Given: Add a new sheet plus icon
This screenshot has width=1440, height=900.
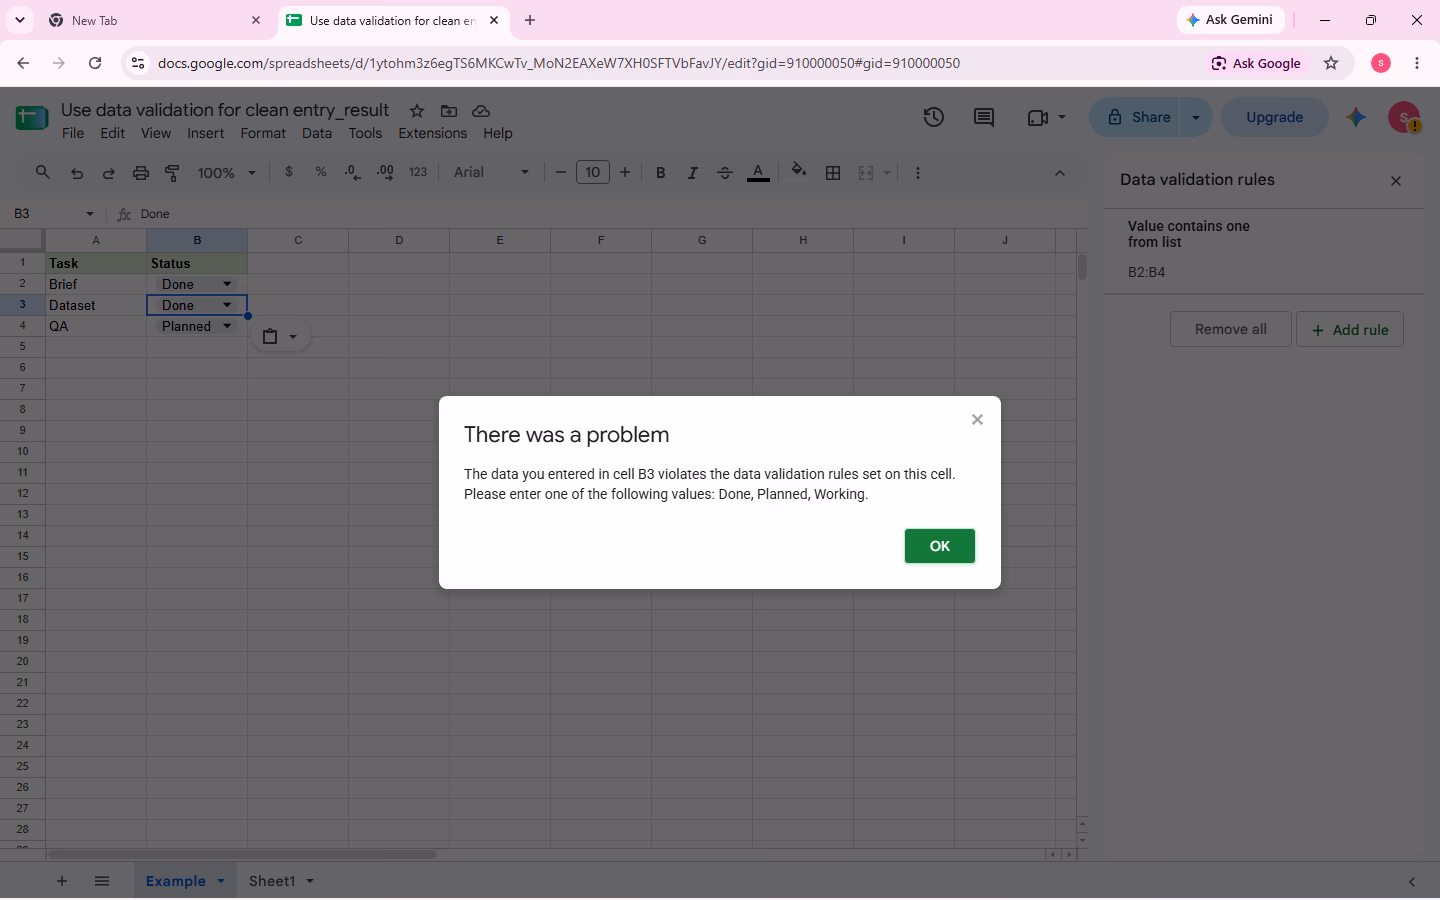Looking at the screenshot, I should click(x=62, y=881).
